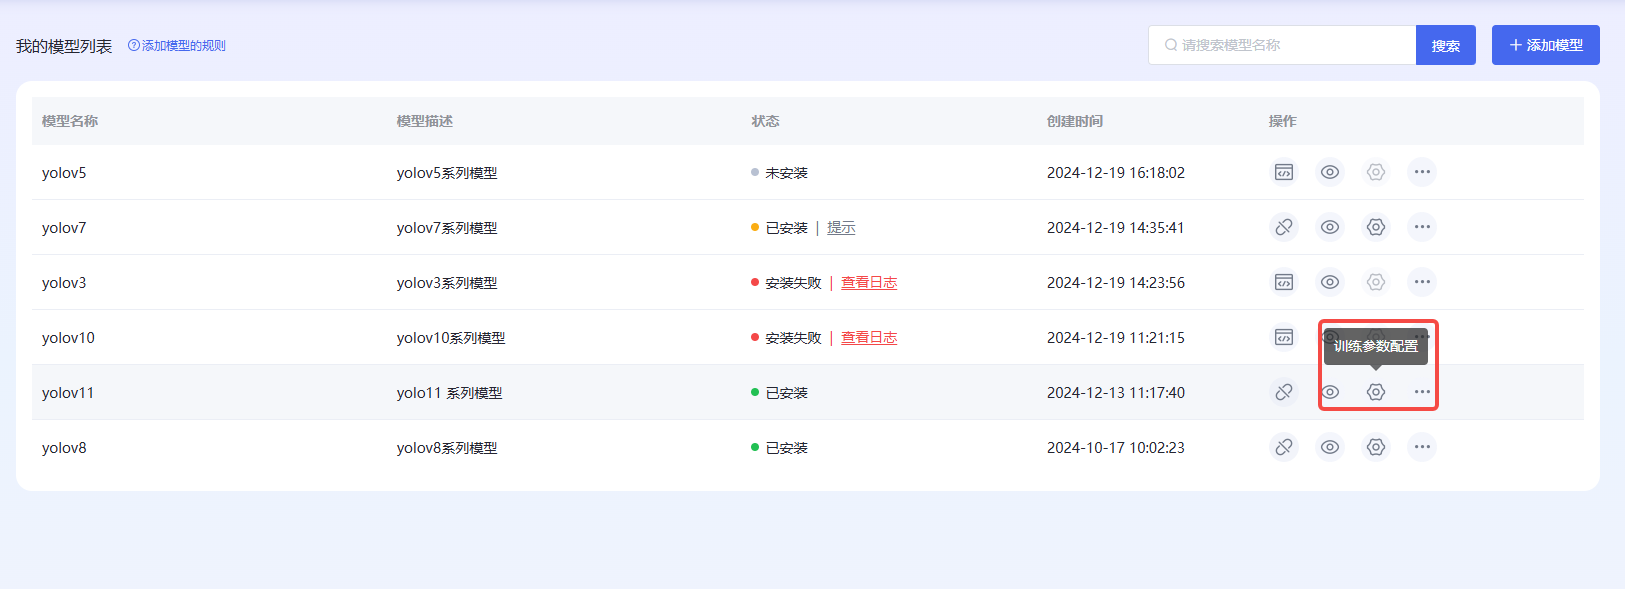Click timestamp 2024-12-19 16:18:02
The height and width of the screenshot is (589, 1625).
point(1116,173)
